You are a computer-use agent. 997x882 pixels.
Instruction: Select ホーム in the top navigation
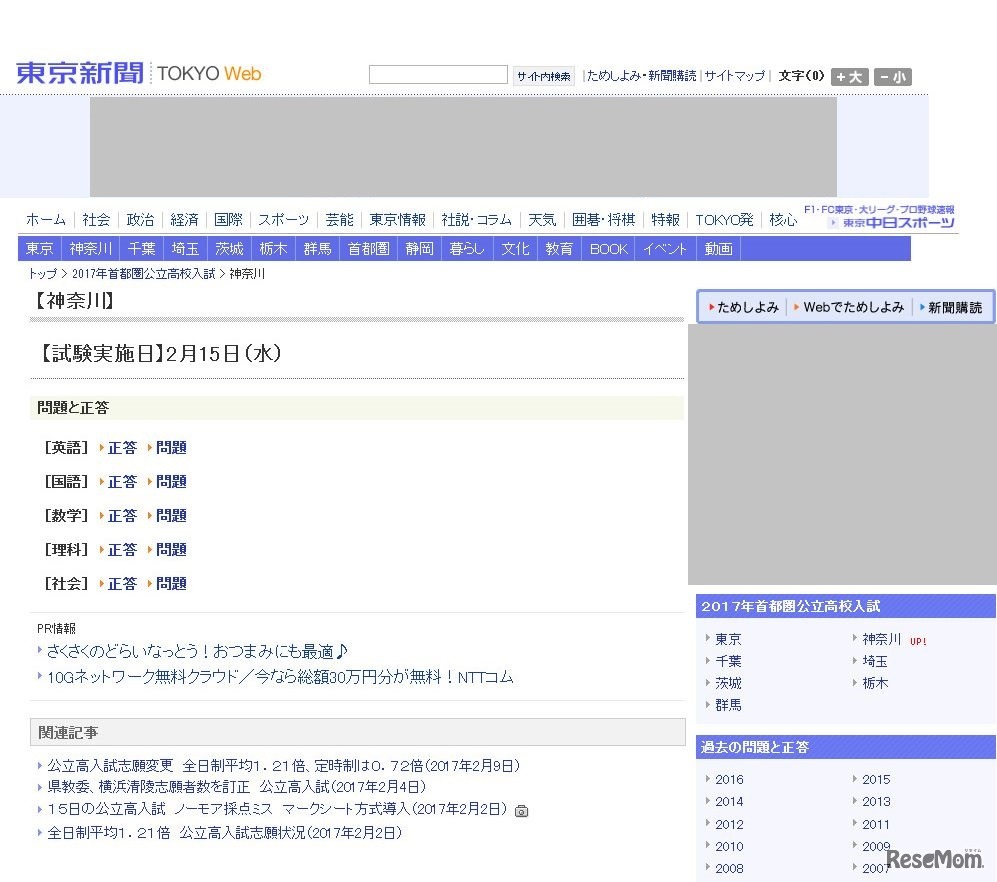45,220
